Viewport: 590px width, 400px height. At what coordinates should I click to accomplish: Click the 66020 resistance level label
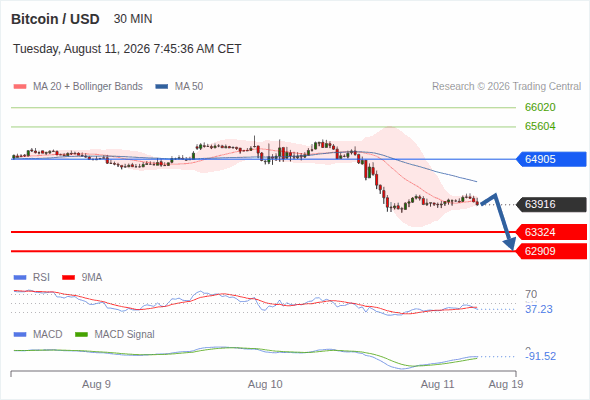point(540,107)
